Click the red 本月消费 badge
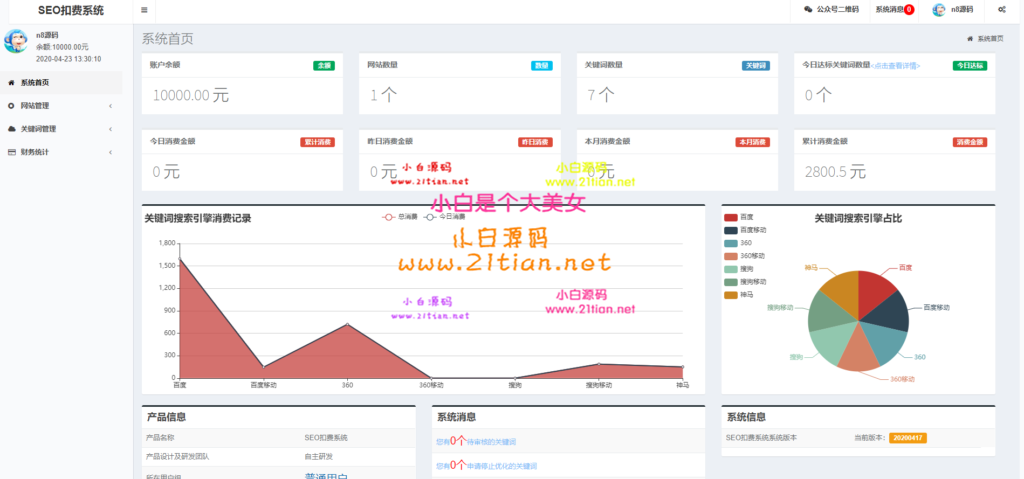Image resolution: width=1024 pixels, height=479 pixels. tap(752, 142)
